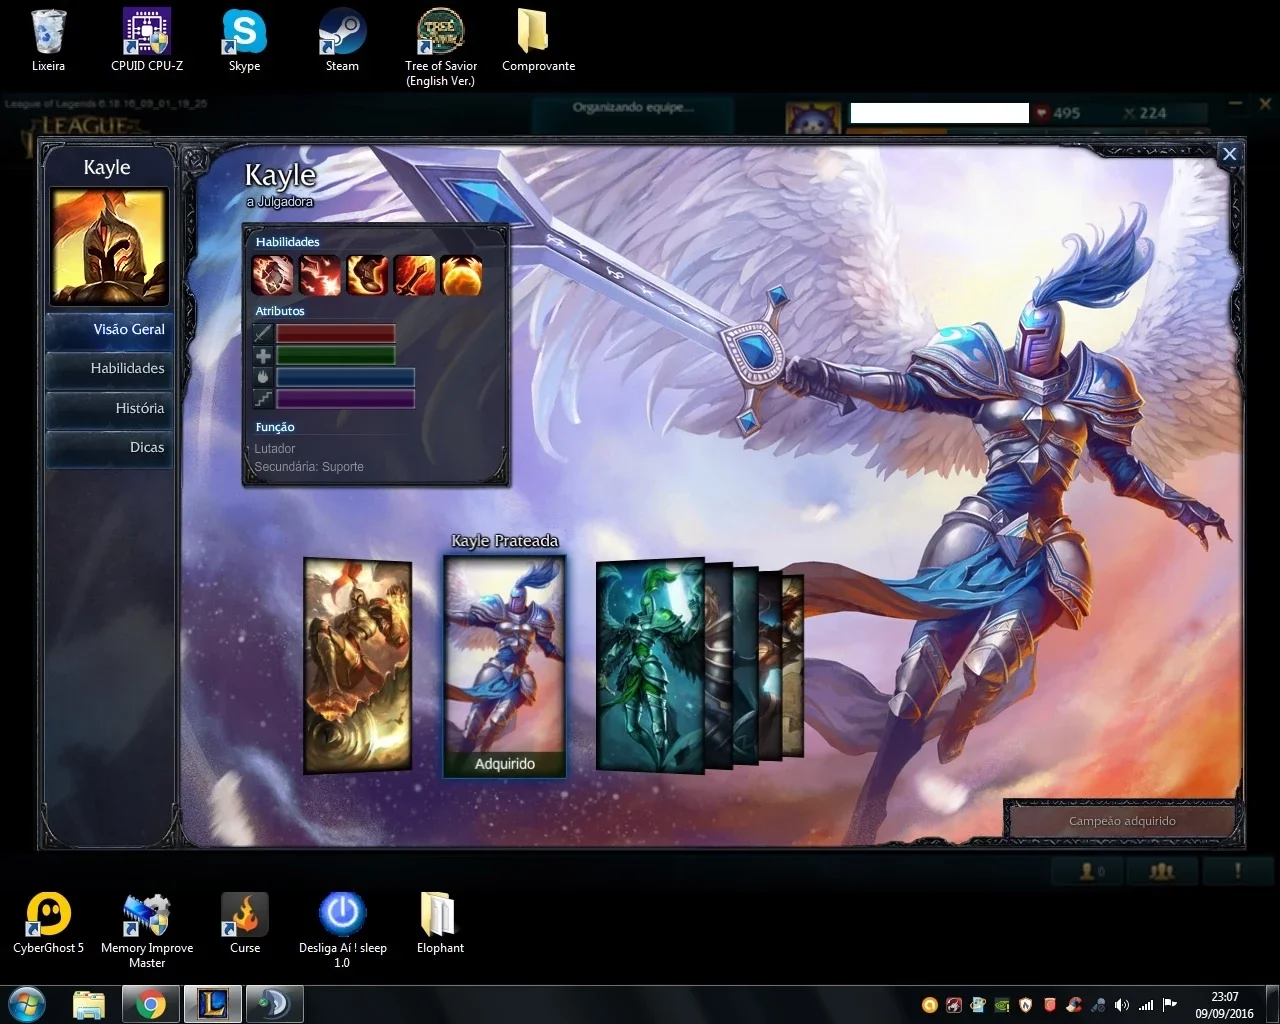Select Kayle's fourth ability icon
The image size is (1280, 1024).
[414, 275]
